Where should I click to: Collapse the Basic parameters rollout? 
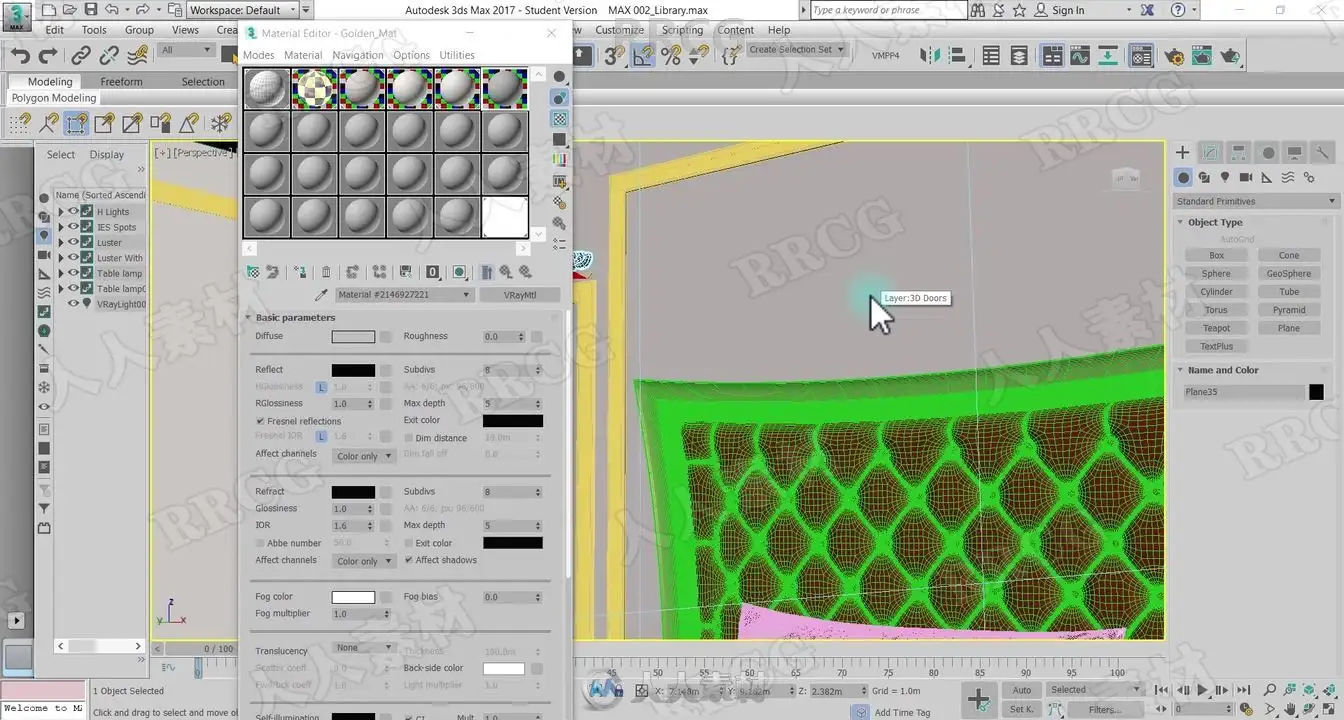pos(295,317)
